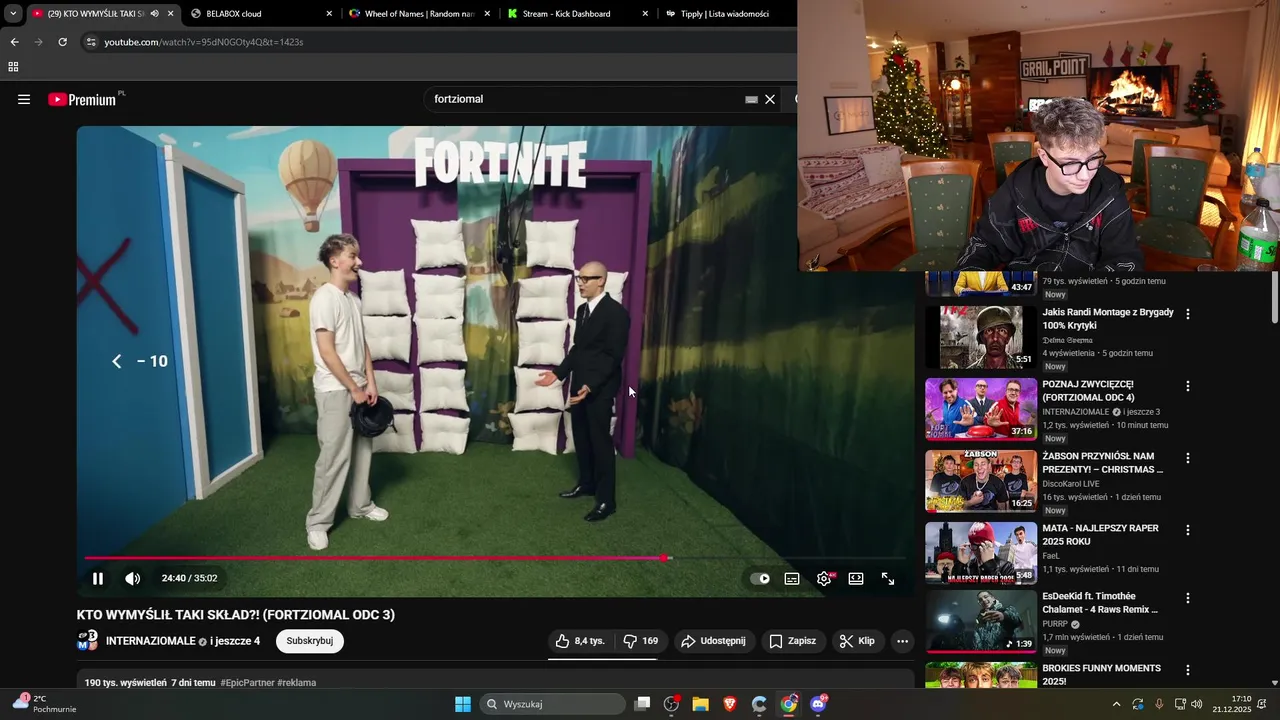This screenshot has height=720, width=1280.
Task: Open Brave browser from the taskbar
Action: pyautogui.click(x=730, y=704)
